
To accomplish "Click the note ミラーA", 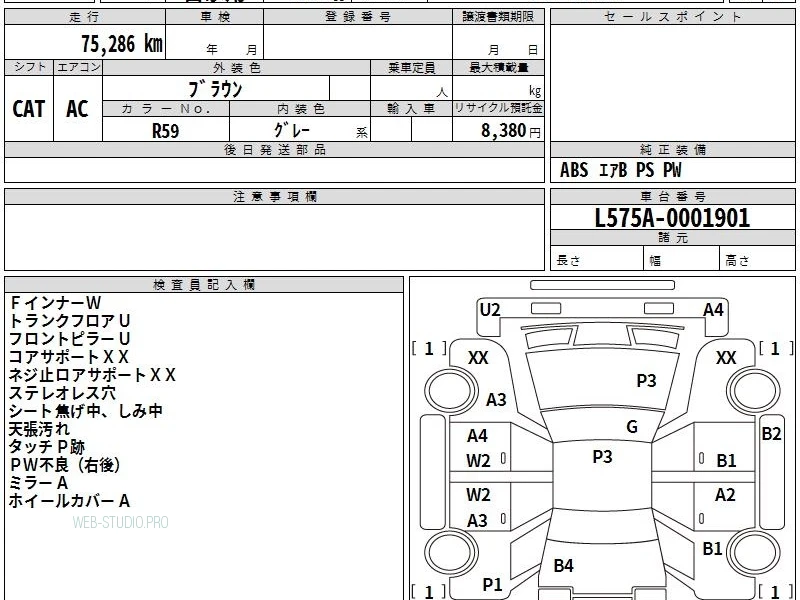I will [x=38, y=483].
